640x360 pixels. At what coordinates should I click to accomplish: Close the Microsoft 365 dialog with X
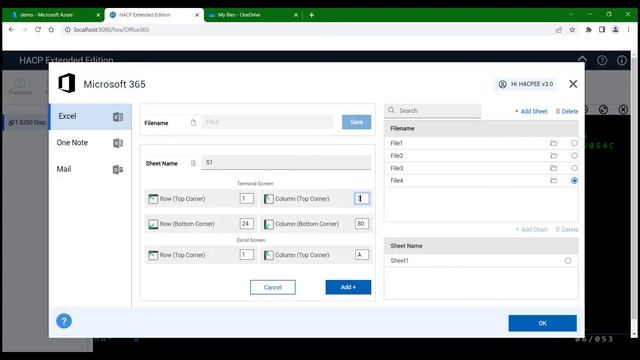tap(573, 84)
